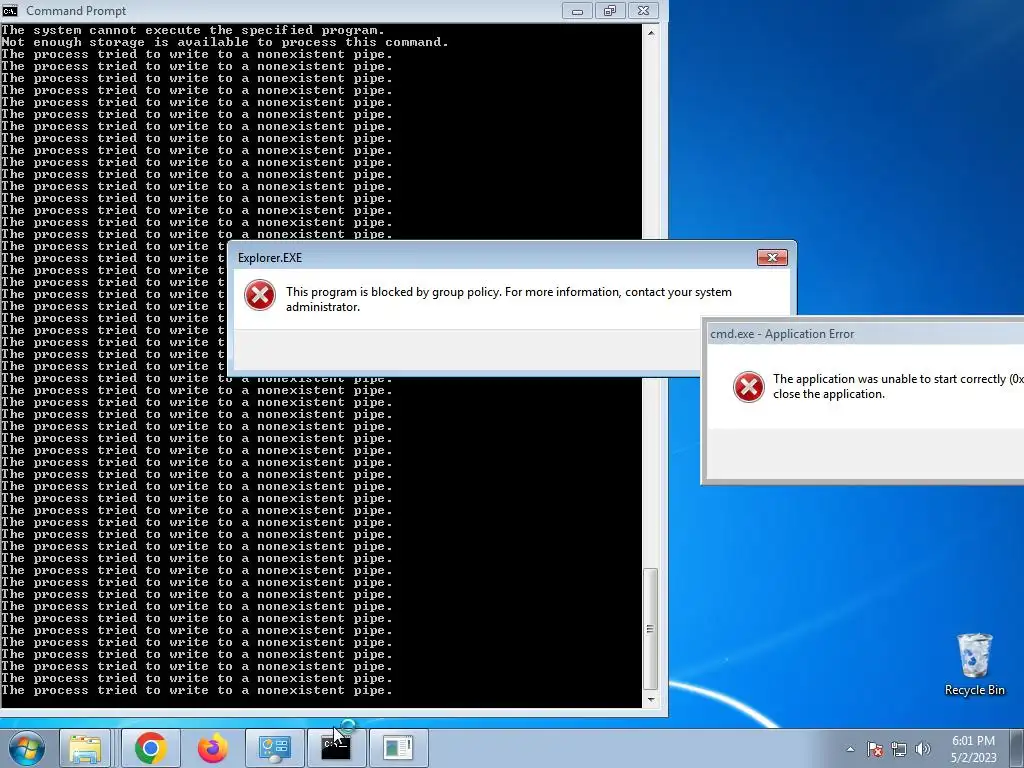The height and width of the screenshot is (768, 1024).
Task: Open Action Center flag icon in tray
Action: [x=875, y=749]
